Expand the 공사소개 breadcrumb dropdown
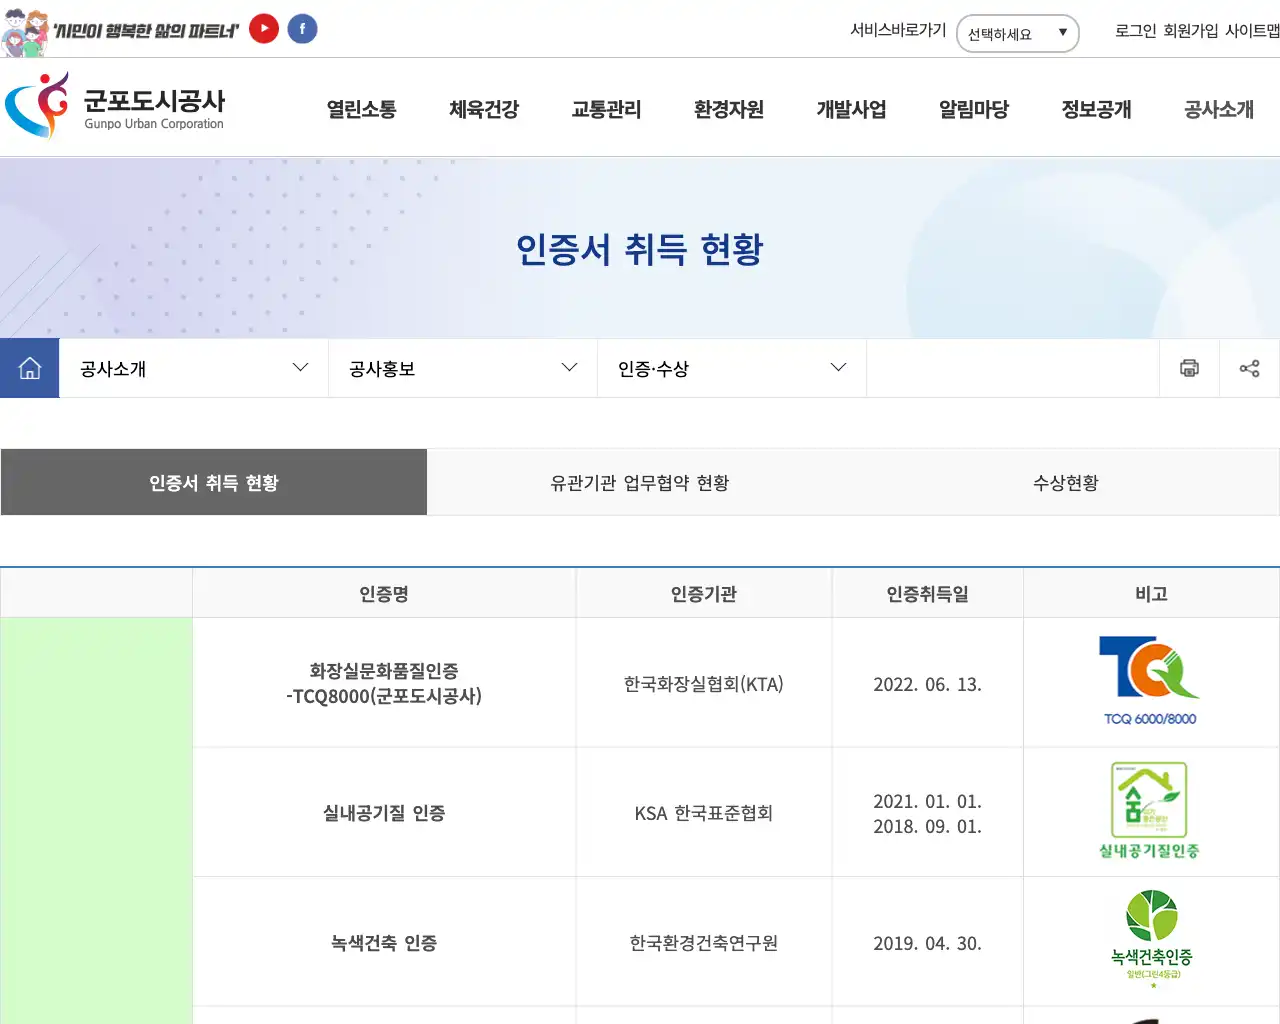This screenshot has width=1280, height=1024. pos(194,368)
